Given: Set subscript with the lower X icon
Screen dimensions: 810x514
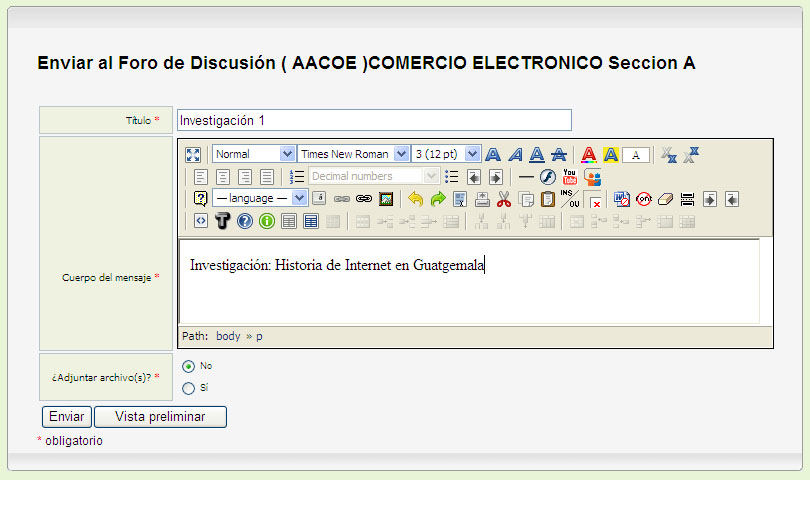Looking at the screenshot, I should coord(669,154).
